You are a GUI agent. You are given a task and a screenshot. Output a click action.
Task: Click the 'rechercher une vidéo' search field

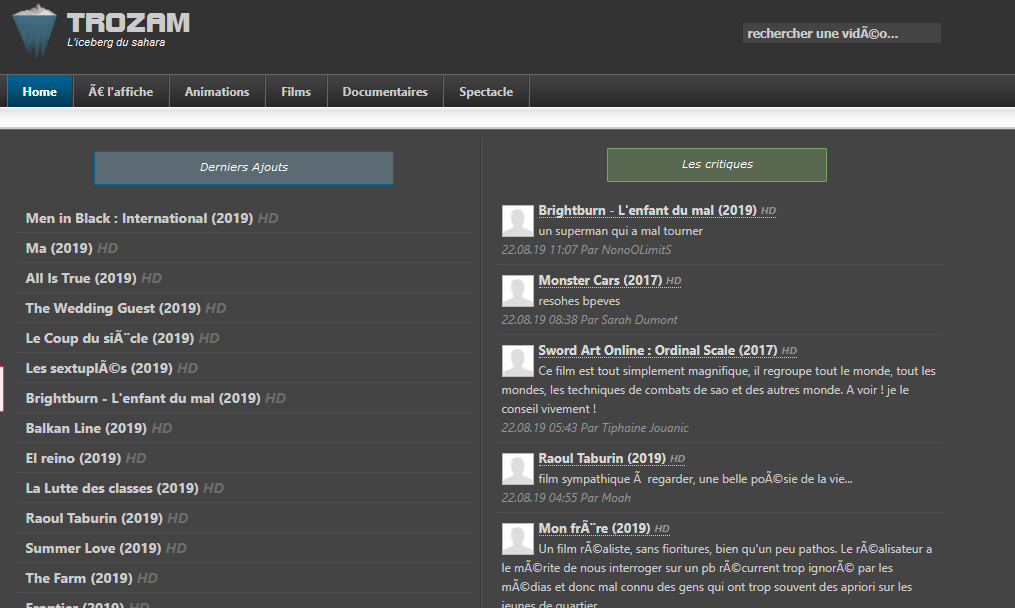point(842,33)
